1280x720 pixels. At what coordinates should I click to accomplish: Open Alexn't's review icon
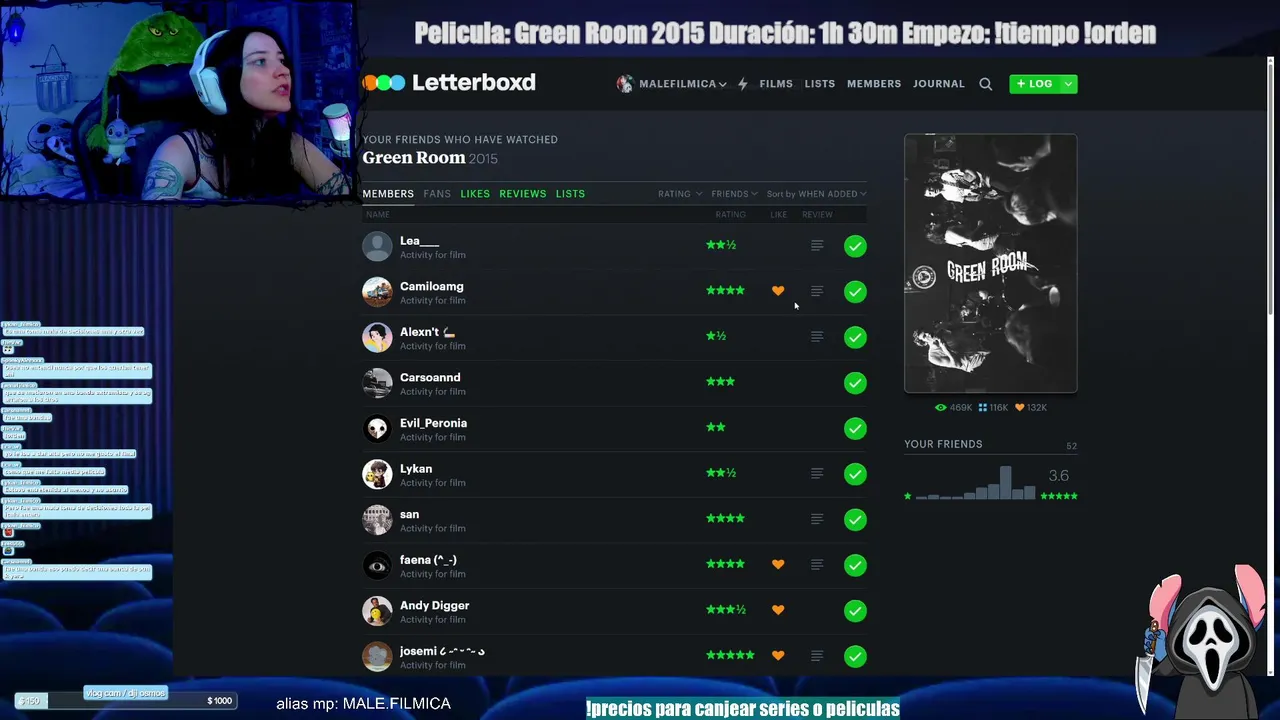pyautogui.click(x=817, y=337)
